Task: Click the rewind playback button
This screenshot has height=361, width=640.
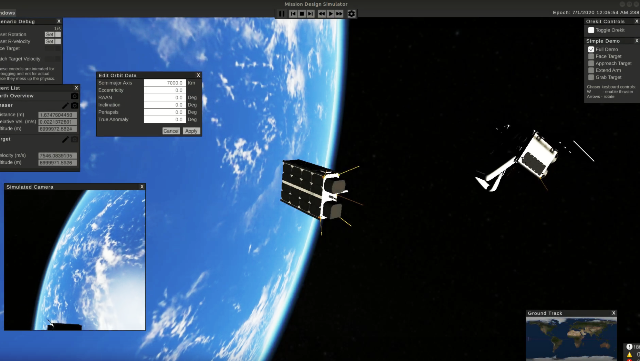Action: [x=322, y=14]
